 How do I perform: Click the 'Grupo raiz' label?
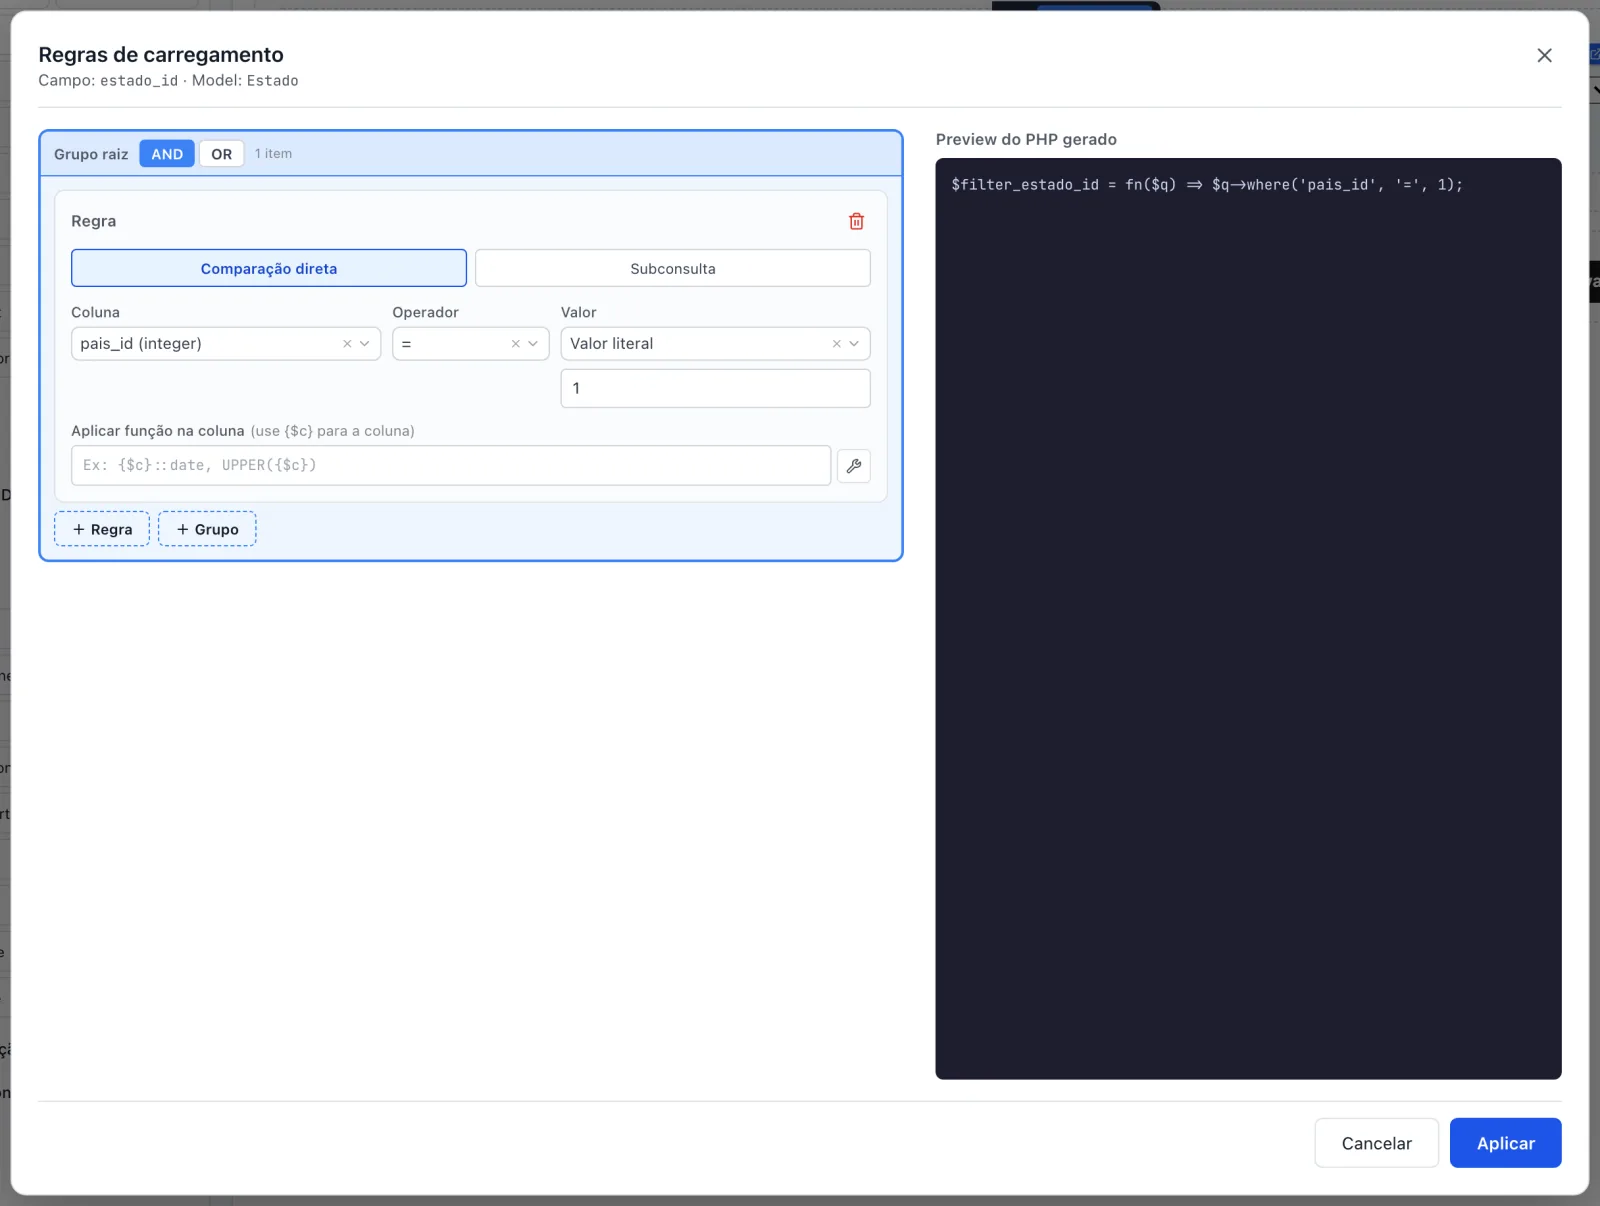coord(91,154)
